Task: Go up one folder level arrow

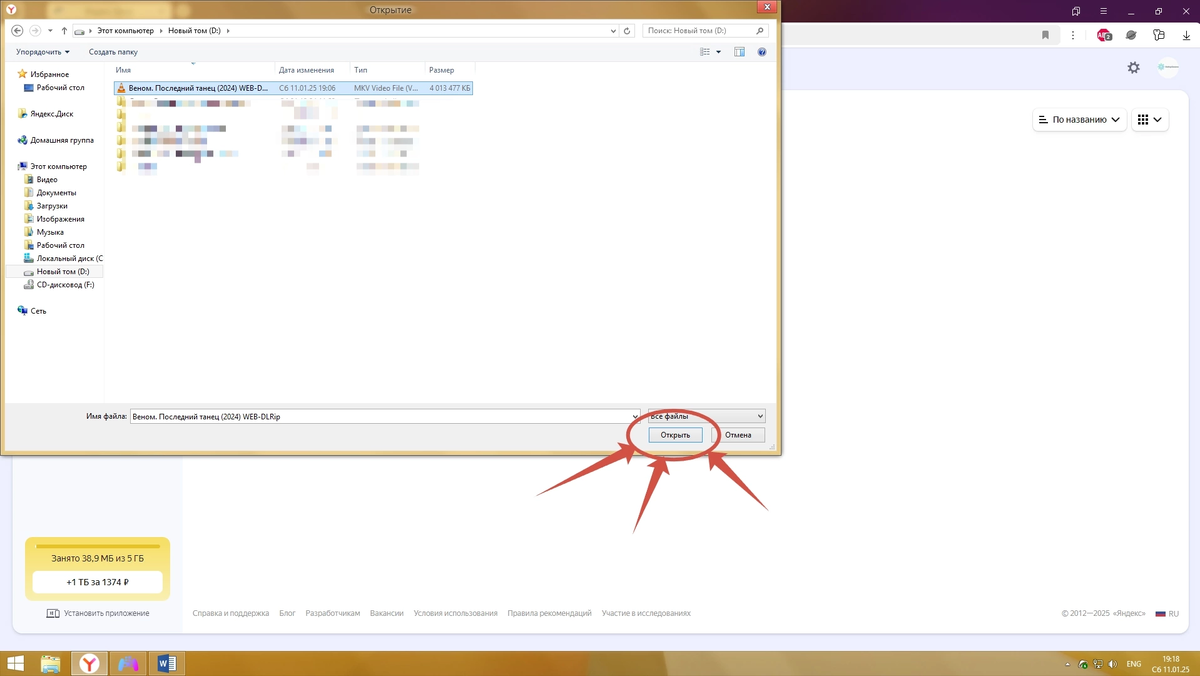Action: [64, 31]
